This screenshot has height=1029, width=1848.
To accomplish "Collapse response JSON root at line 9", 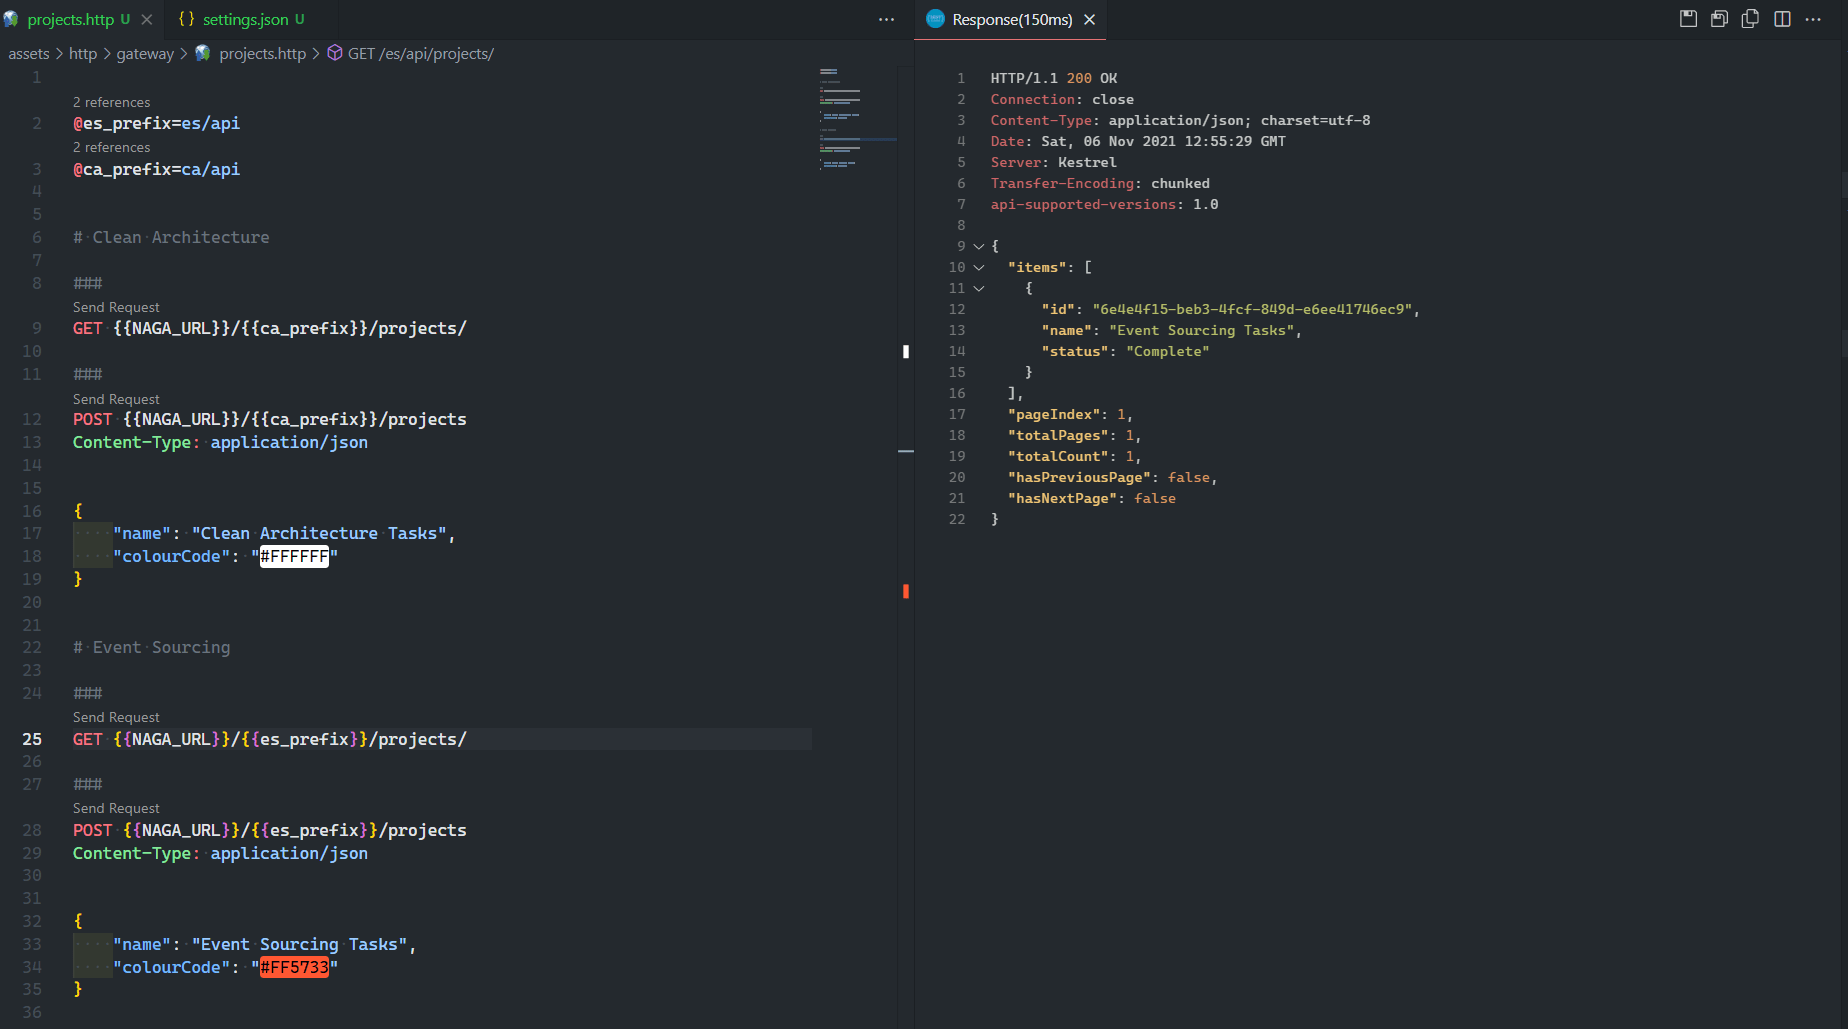I will point(979,246).
